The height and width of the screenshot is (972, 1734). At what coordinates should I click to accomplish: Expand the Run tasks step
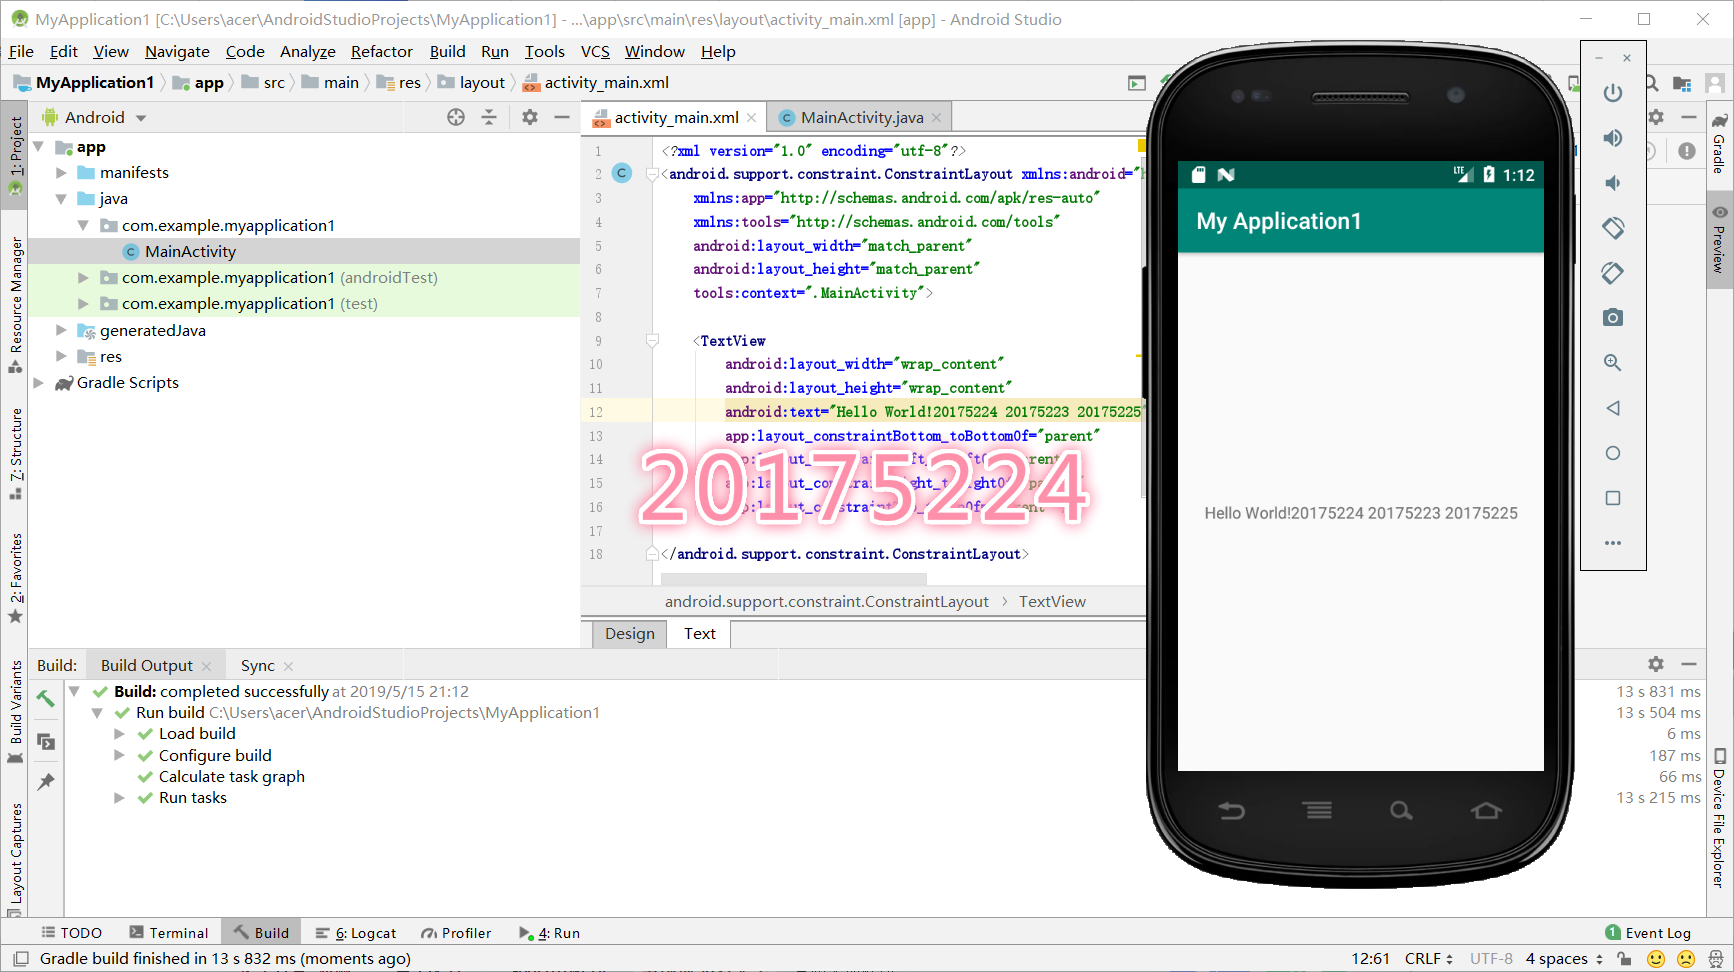point(119,798)
